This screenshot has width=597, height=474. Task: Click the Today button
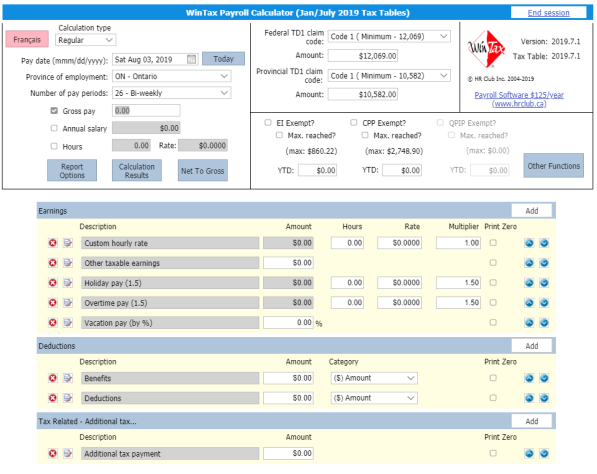[223, 59]
